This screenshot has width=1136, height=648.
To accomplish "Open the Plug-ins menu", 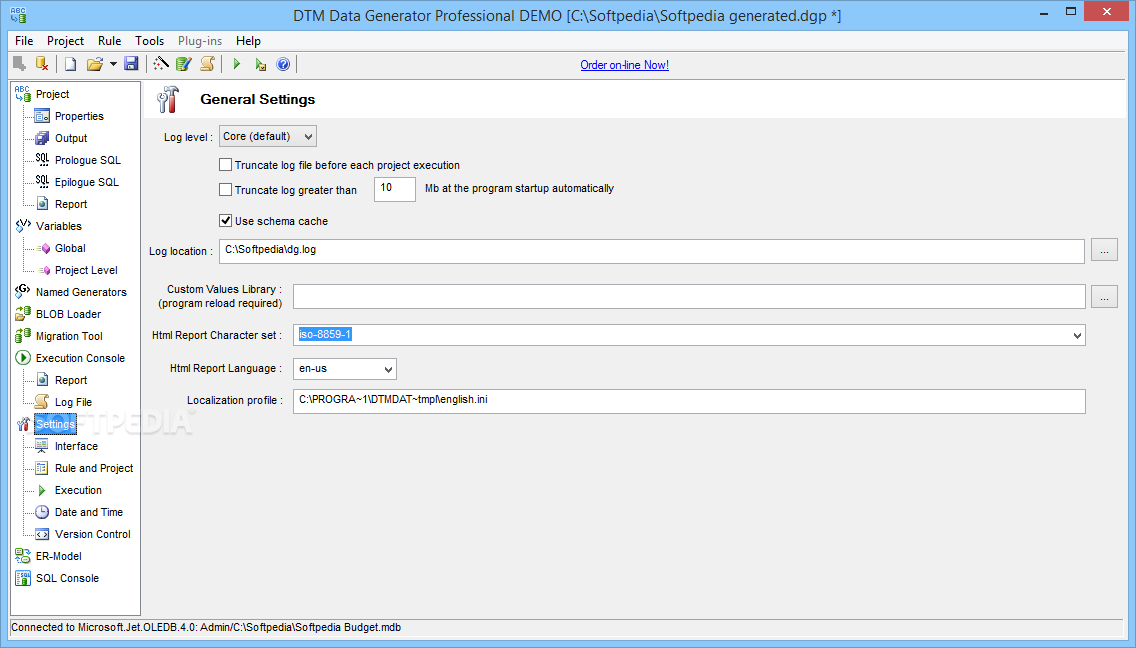I will click(200, 41).
